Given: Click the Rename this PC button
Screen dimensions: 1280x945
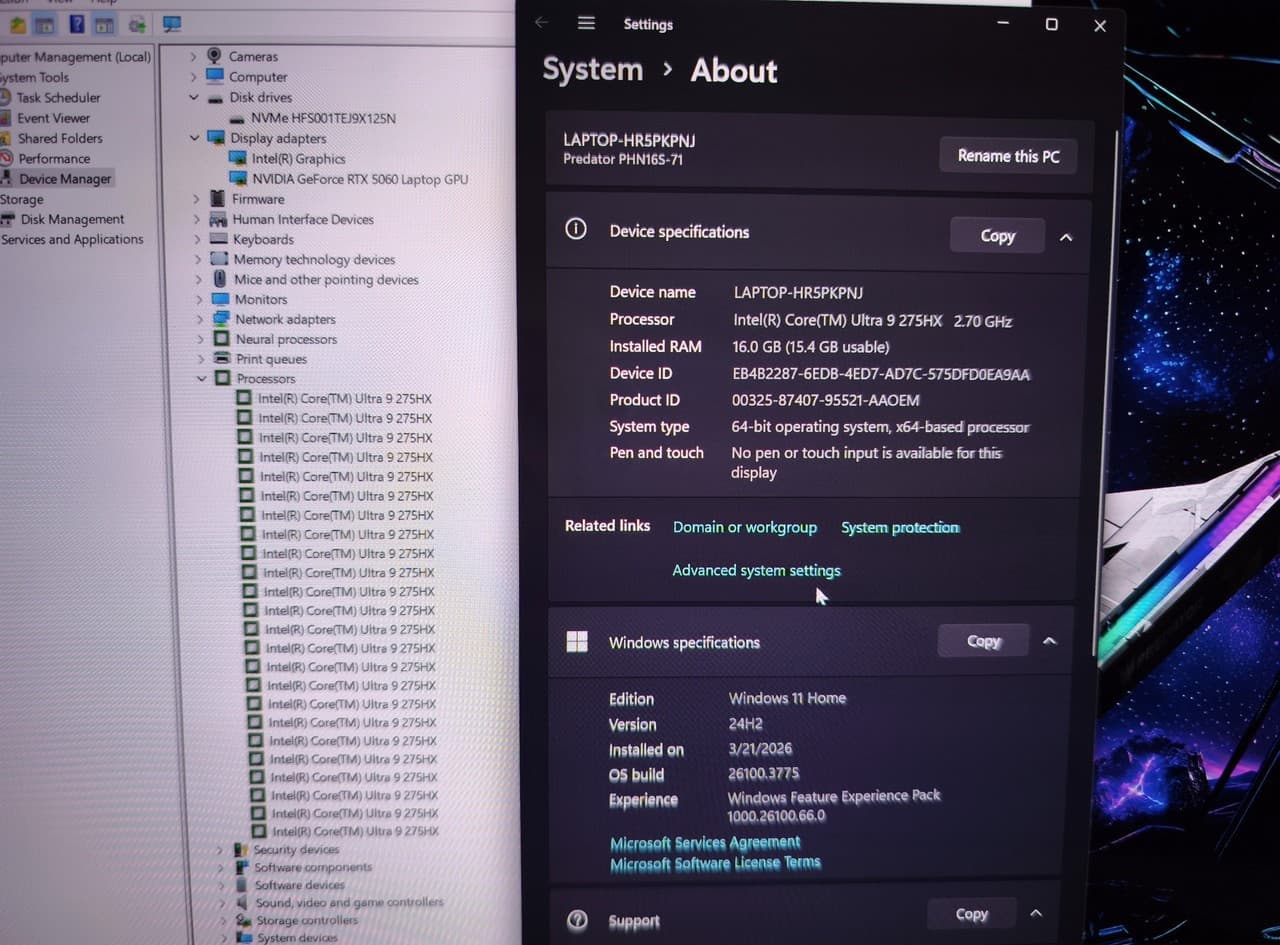Looking at the screenshot, I should pos(1008,155).
